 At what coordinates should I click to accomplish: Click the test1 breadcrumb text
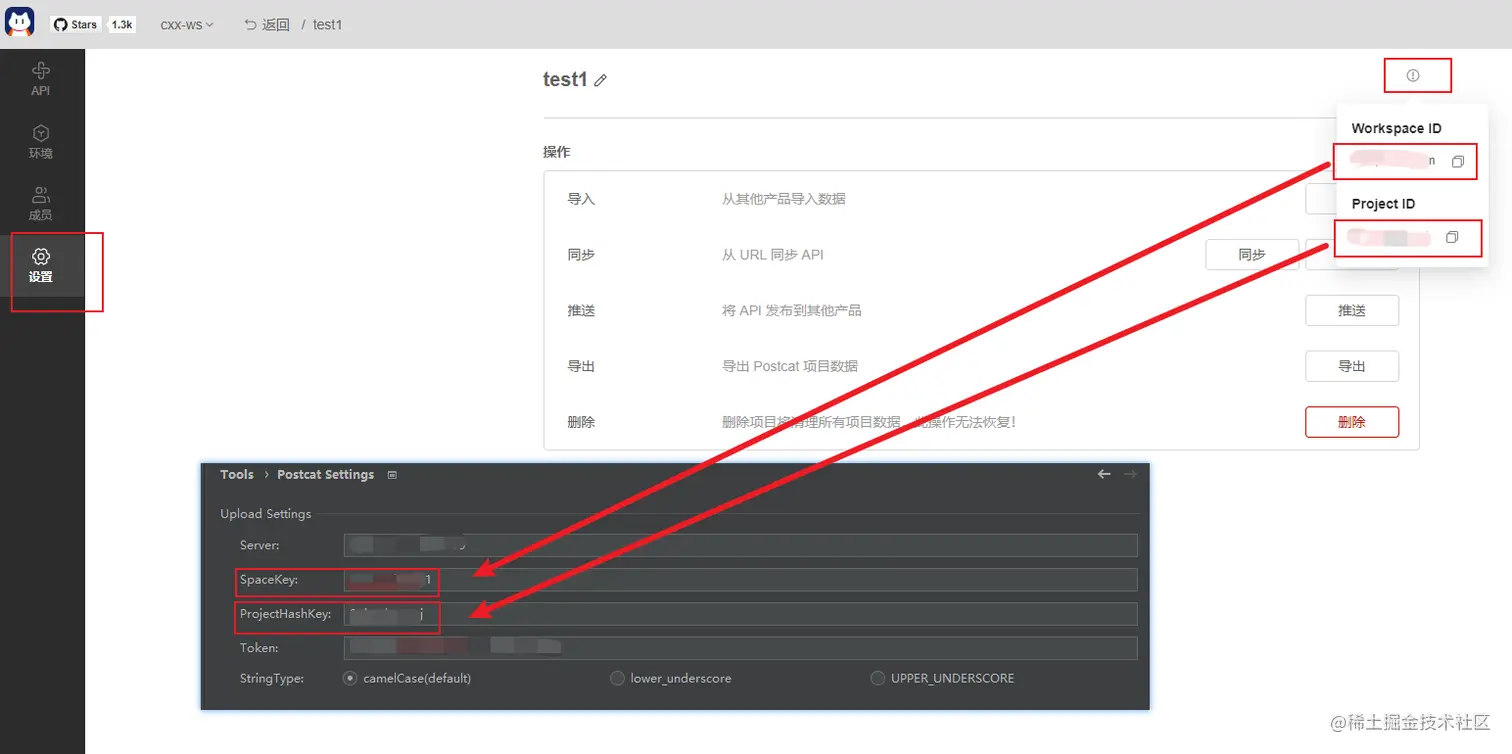(327, 24)
